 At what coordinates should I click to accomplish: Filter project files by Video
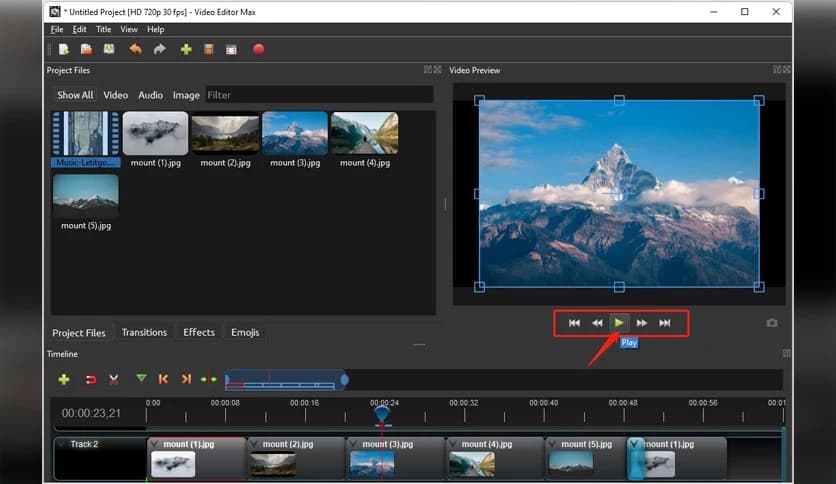116,95
